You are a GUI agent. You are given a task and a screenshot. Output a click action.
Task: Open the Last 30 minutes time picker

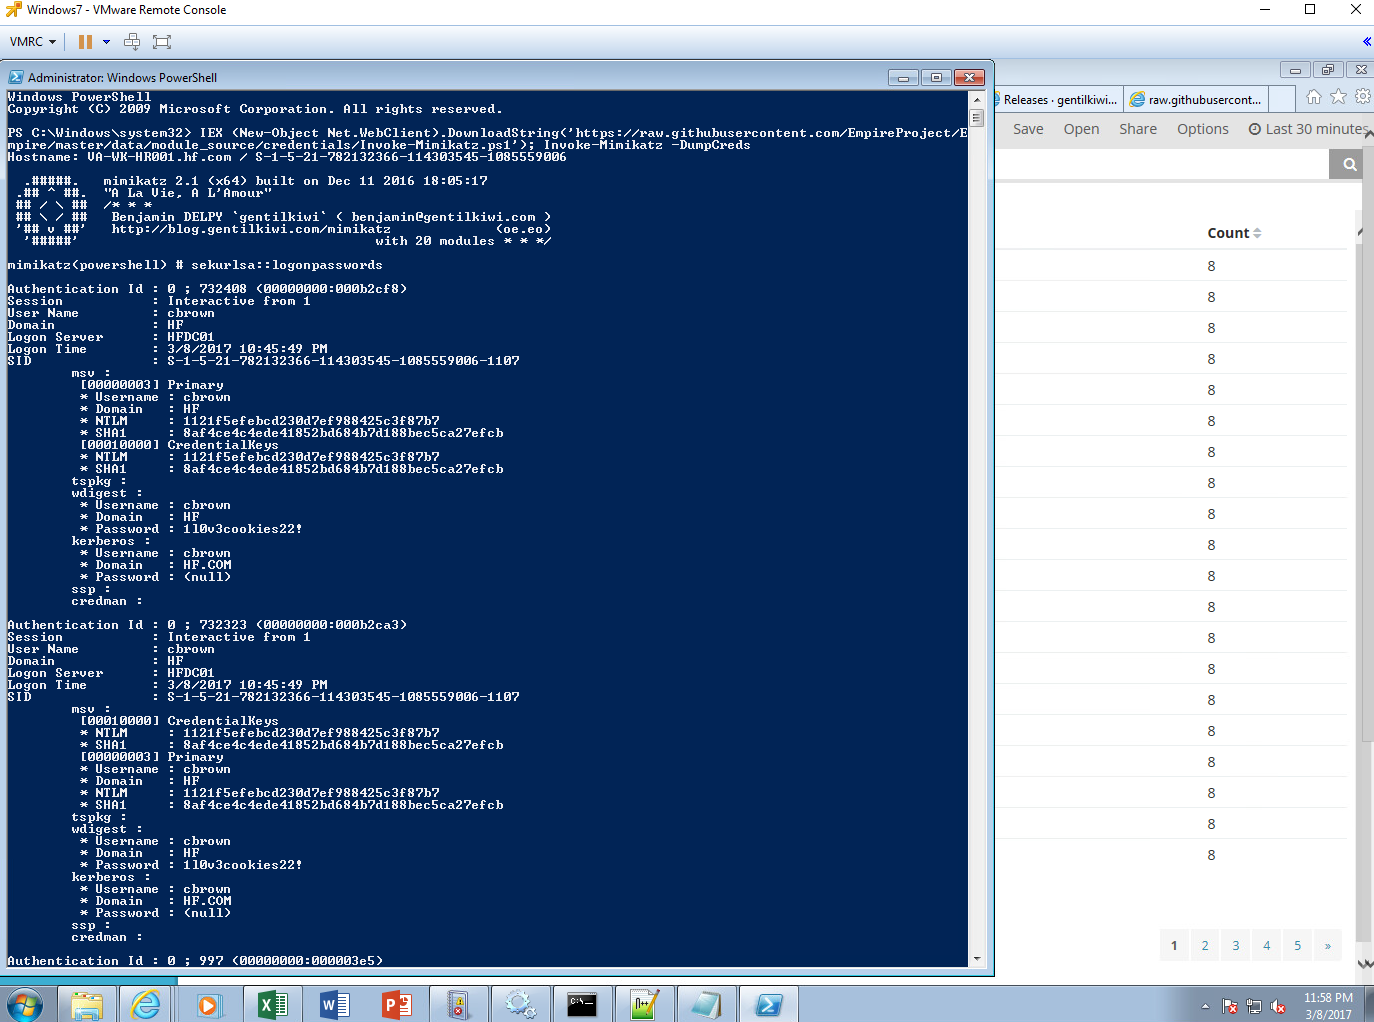click(x=1309, y=129)
